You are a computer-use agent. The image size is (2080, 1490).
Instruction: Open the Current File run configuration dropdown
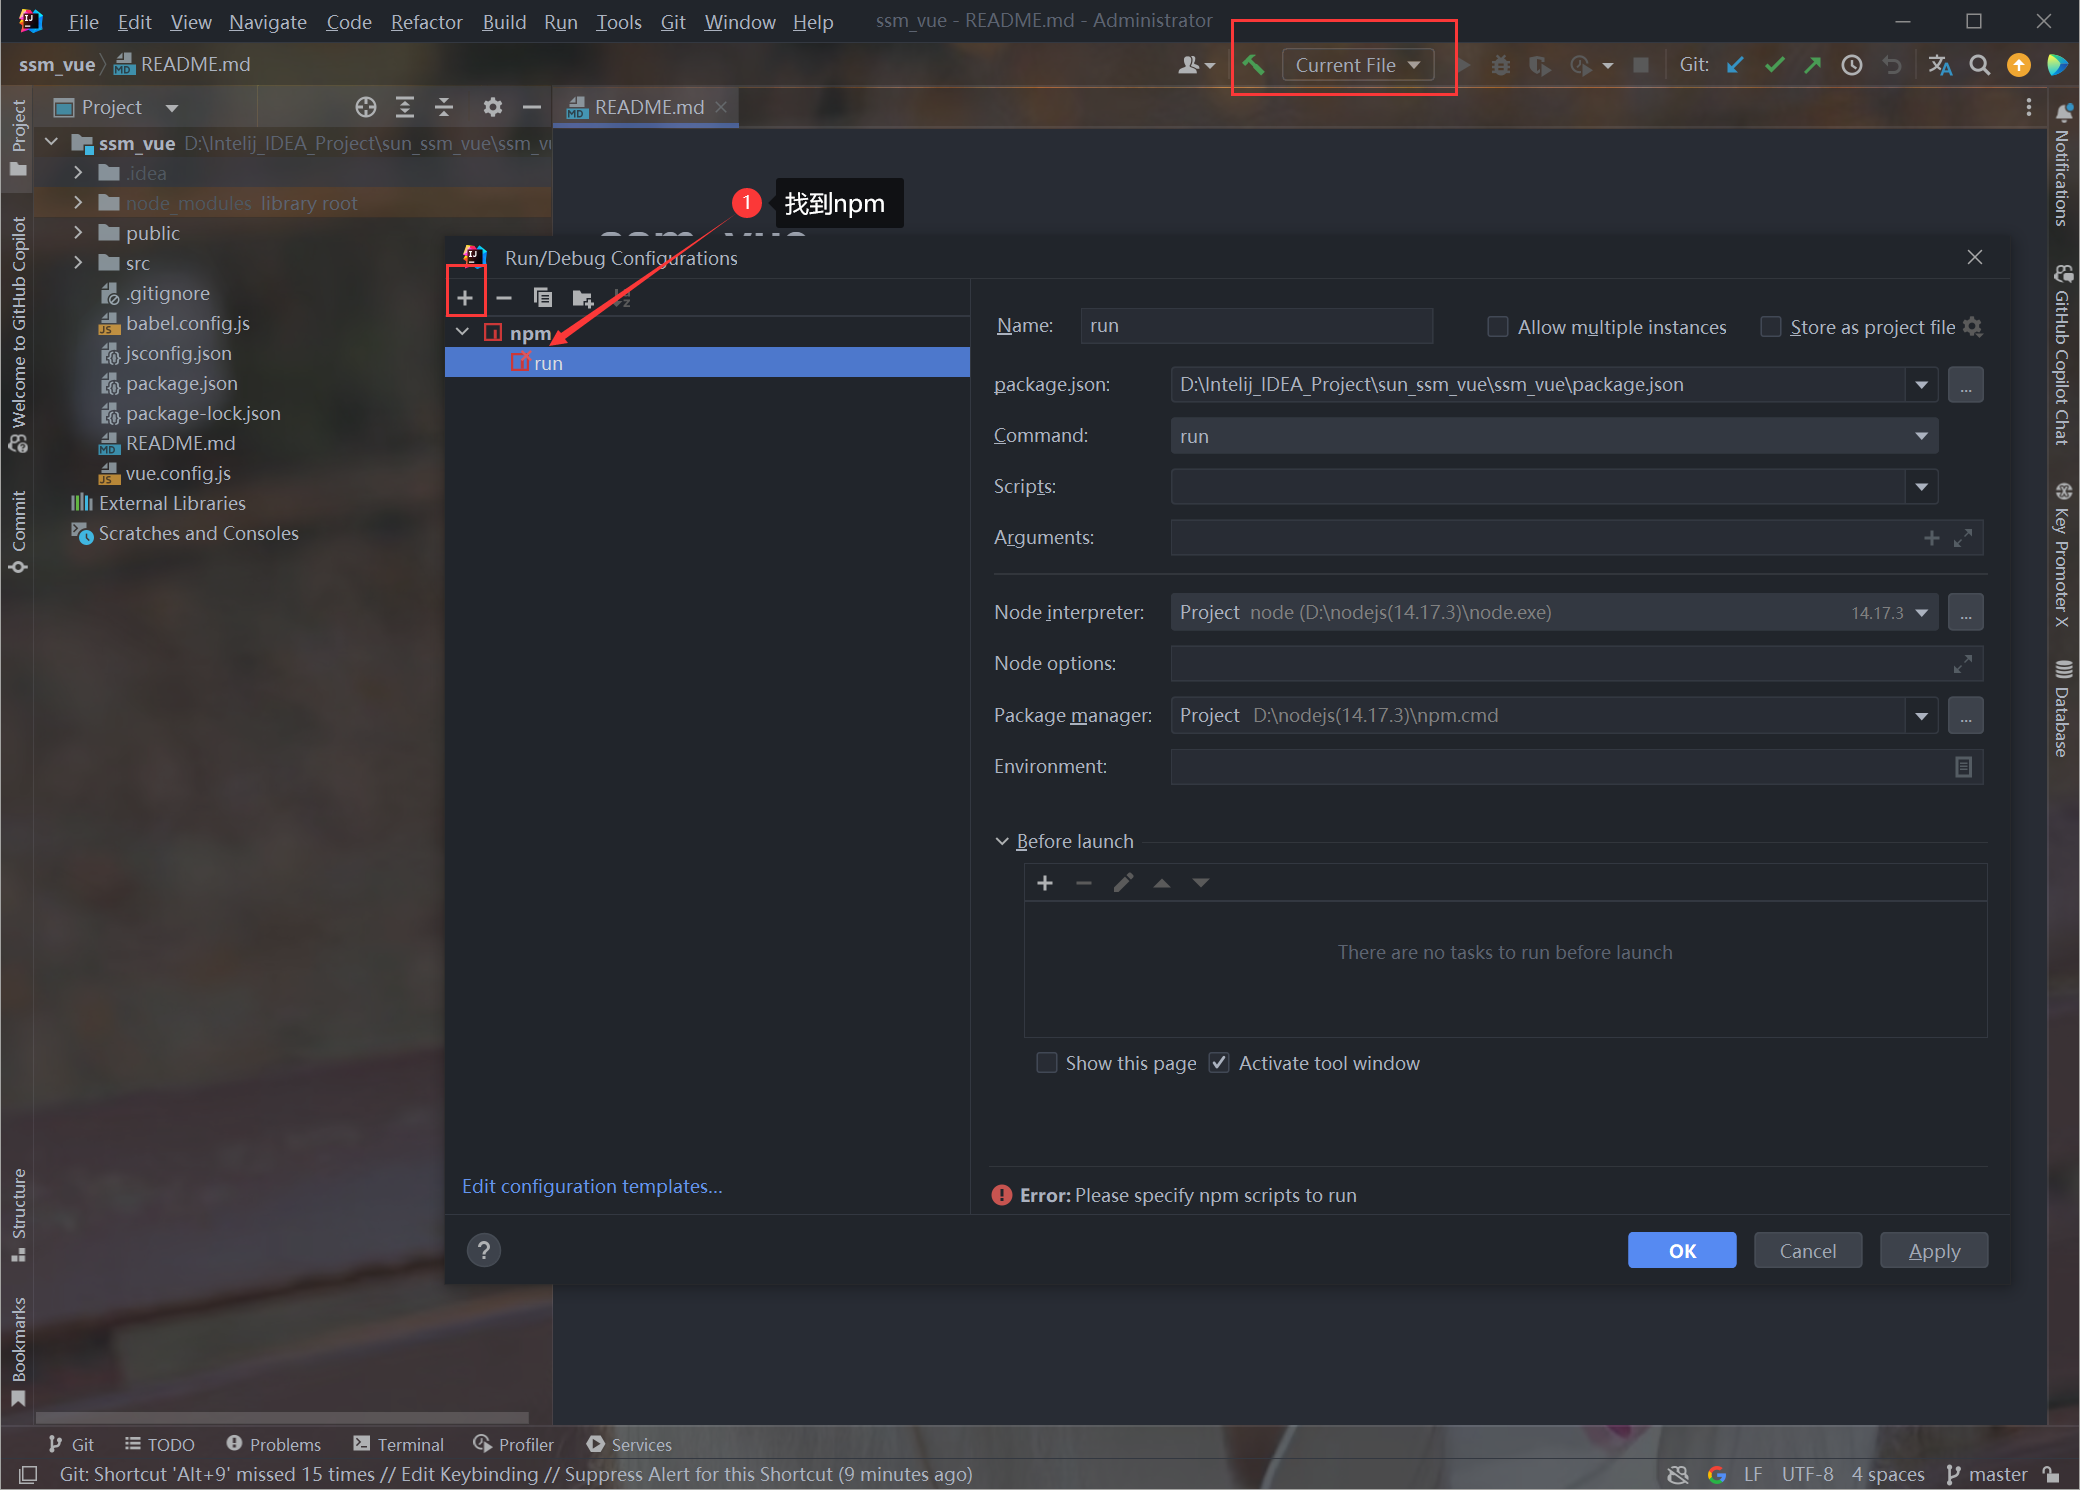1357,64
